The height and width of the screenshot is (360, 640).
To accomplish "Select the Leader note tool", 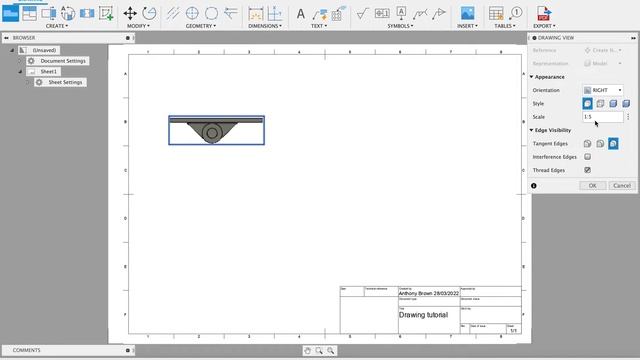I will click(x=320, y=13).
